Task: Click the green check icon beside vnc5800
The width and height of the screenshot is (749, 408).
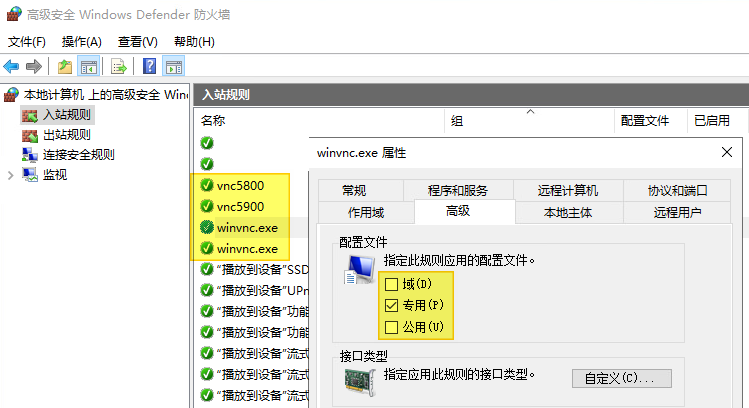Action: point(207,185)
